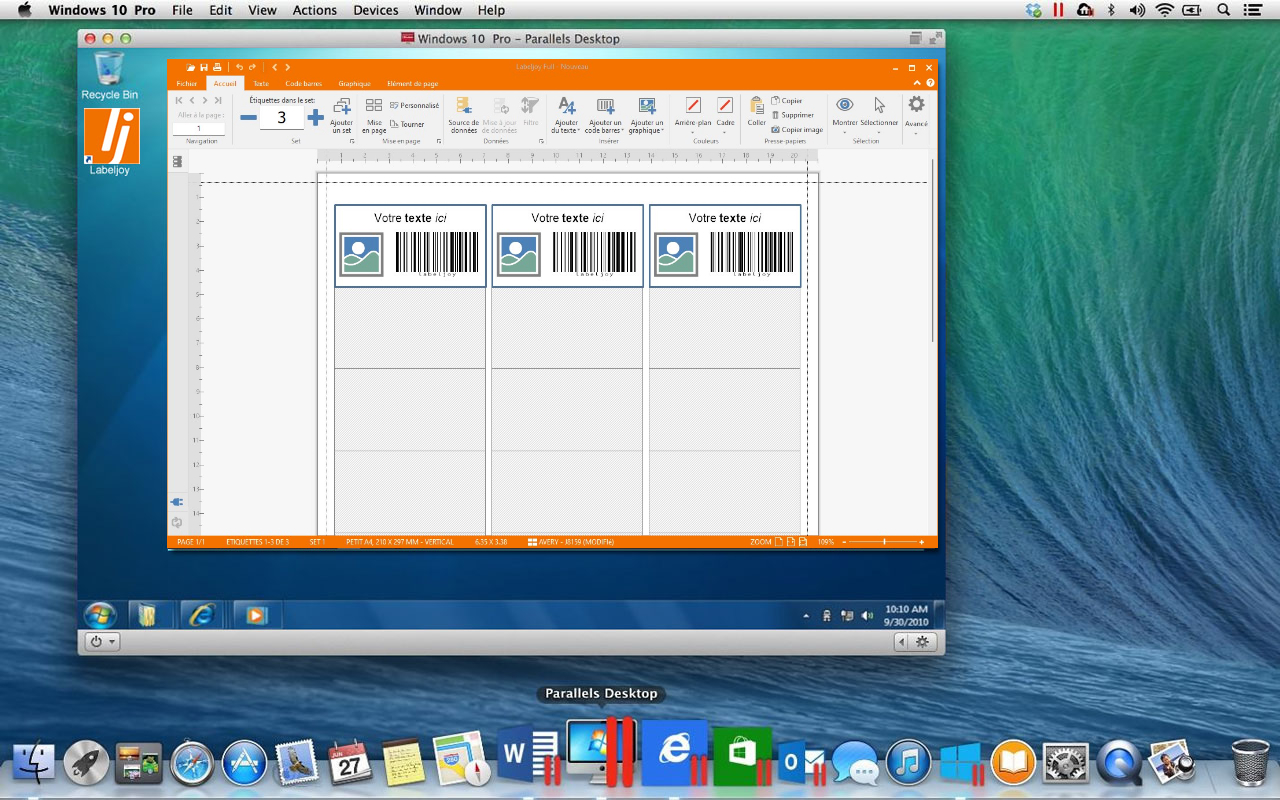The width and height of the screenshot is (1280, 800).
Task: Select barcode in the second label
Action: point(594,254)
